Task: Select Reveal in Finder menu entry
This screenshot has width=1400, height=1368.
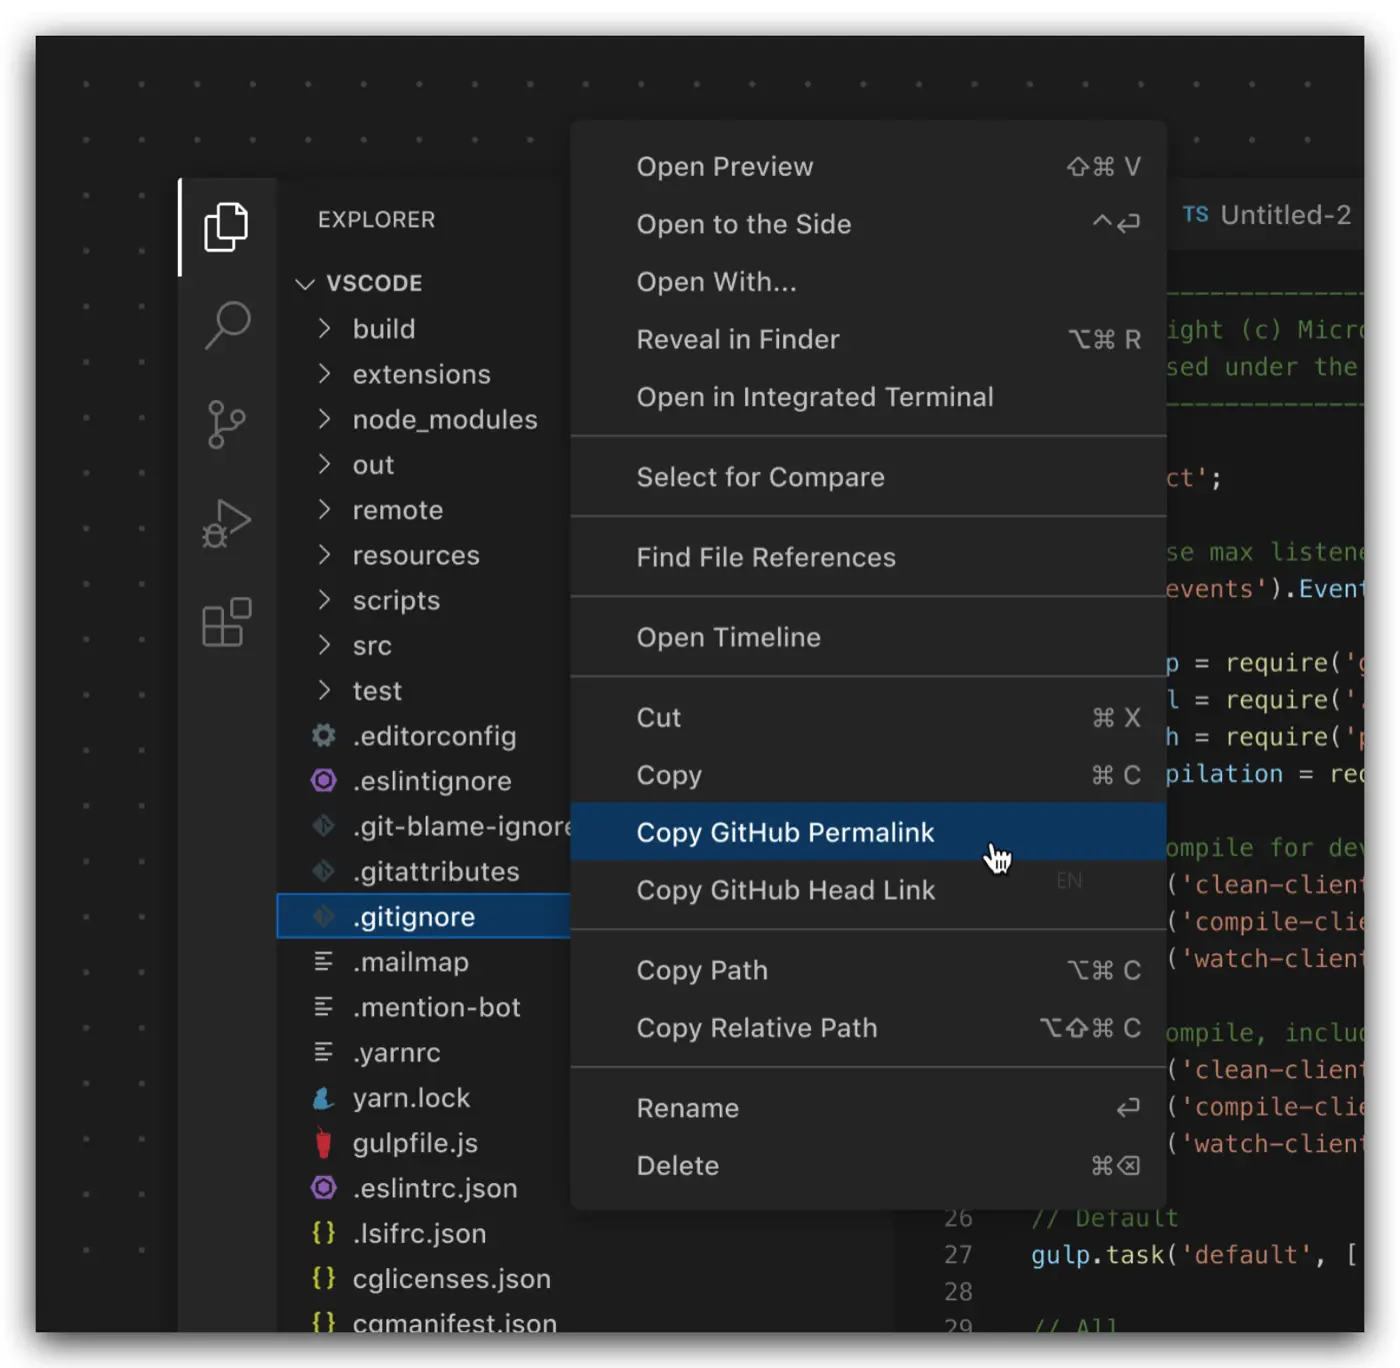Action: point(737,340)
